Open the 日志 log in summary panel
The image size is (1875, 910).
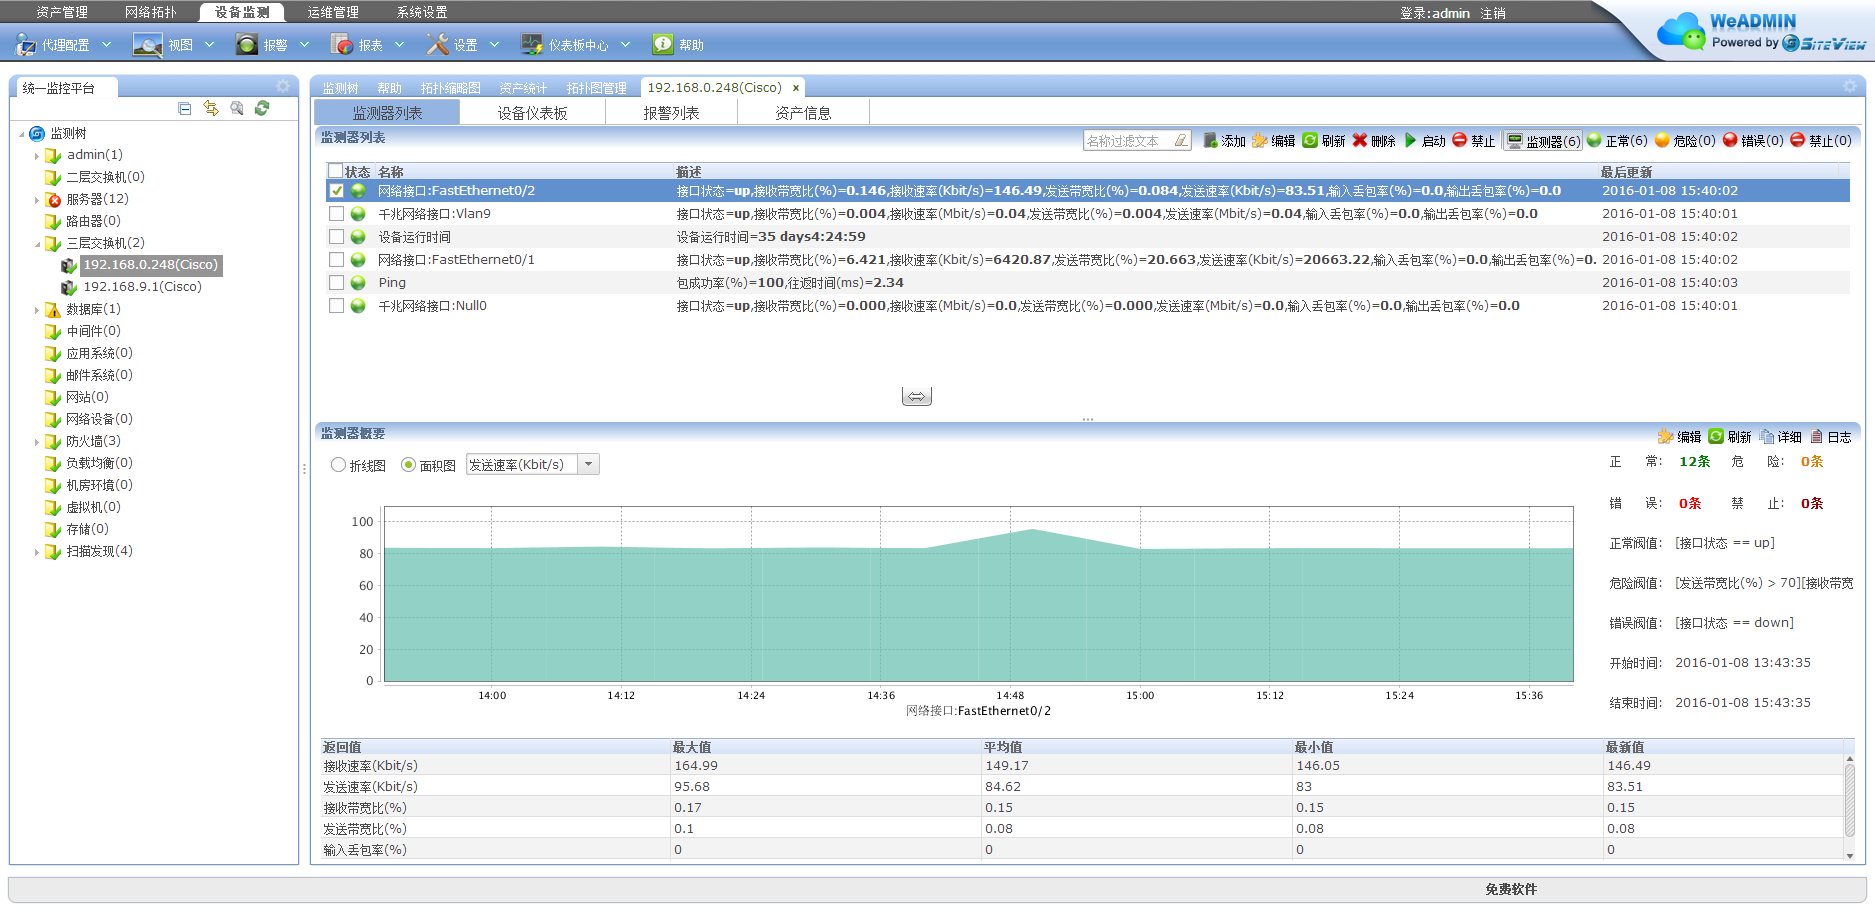[1830, 436]
